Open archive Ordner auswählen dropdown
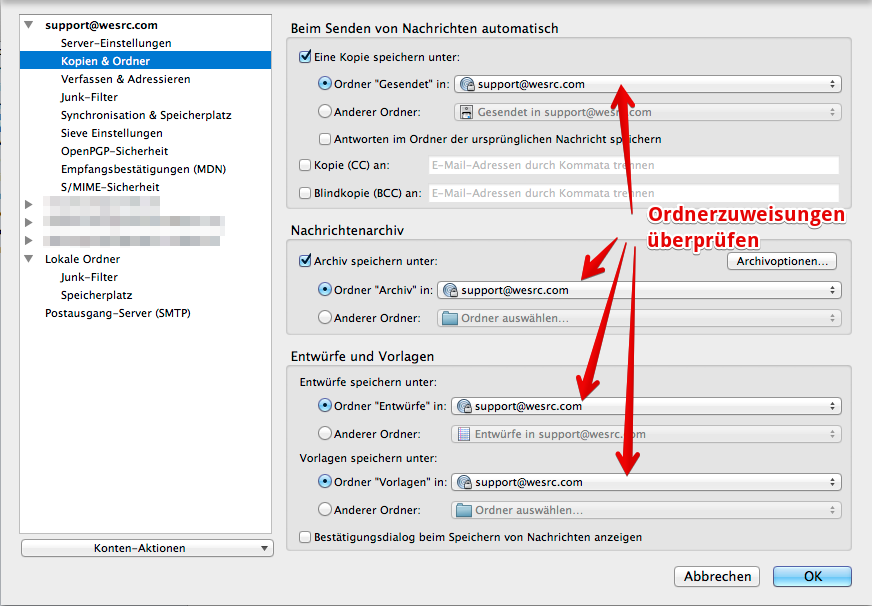872x606 pixels. point(640,318)
